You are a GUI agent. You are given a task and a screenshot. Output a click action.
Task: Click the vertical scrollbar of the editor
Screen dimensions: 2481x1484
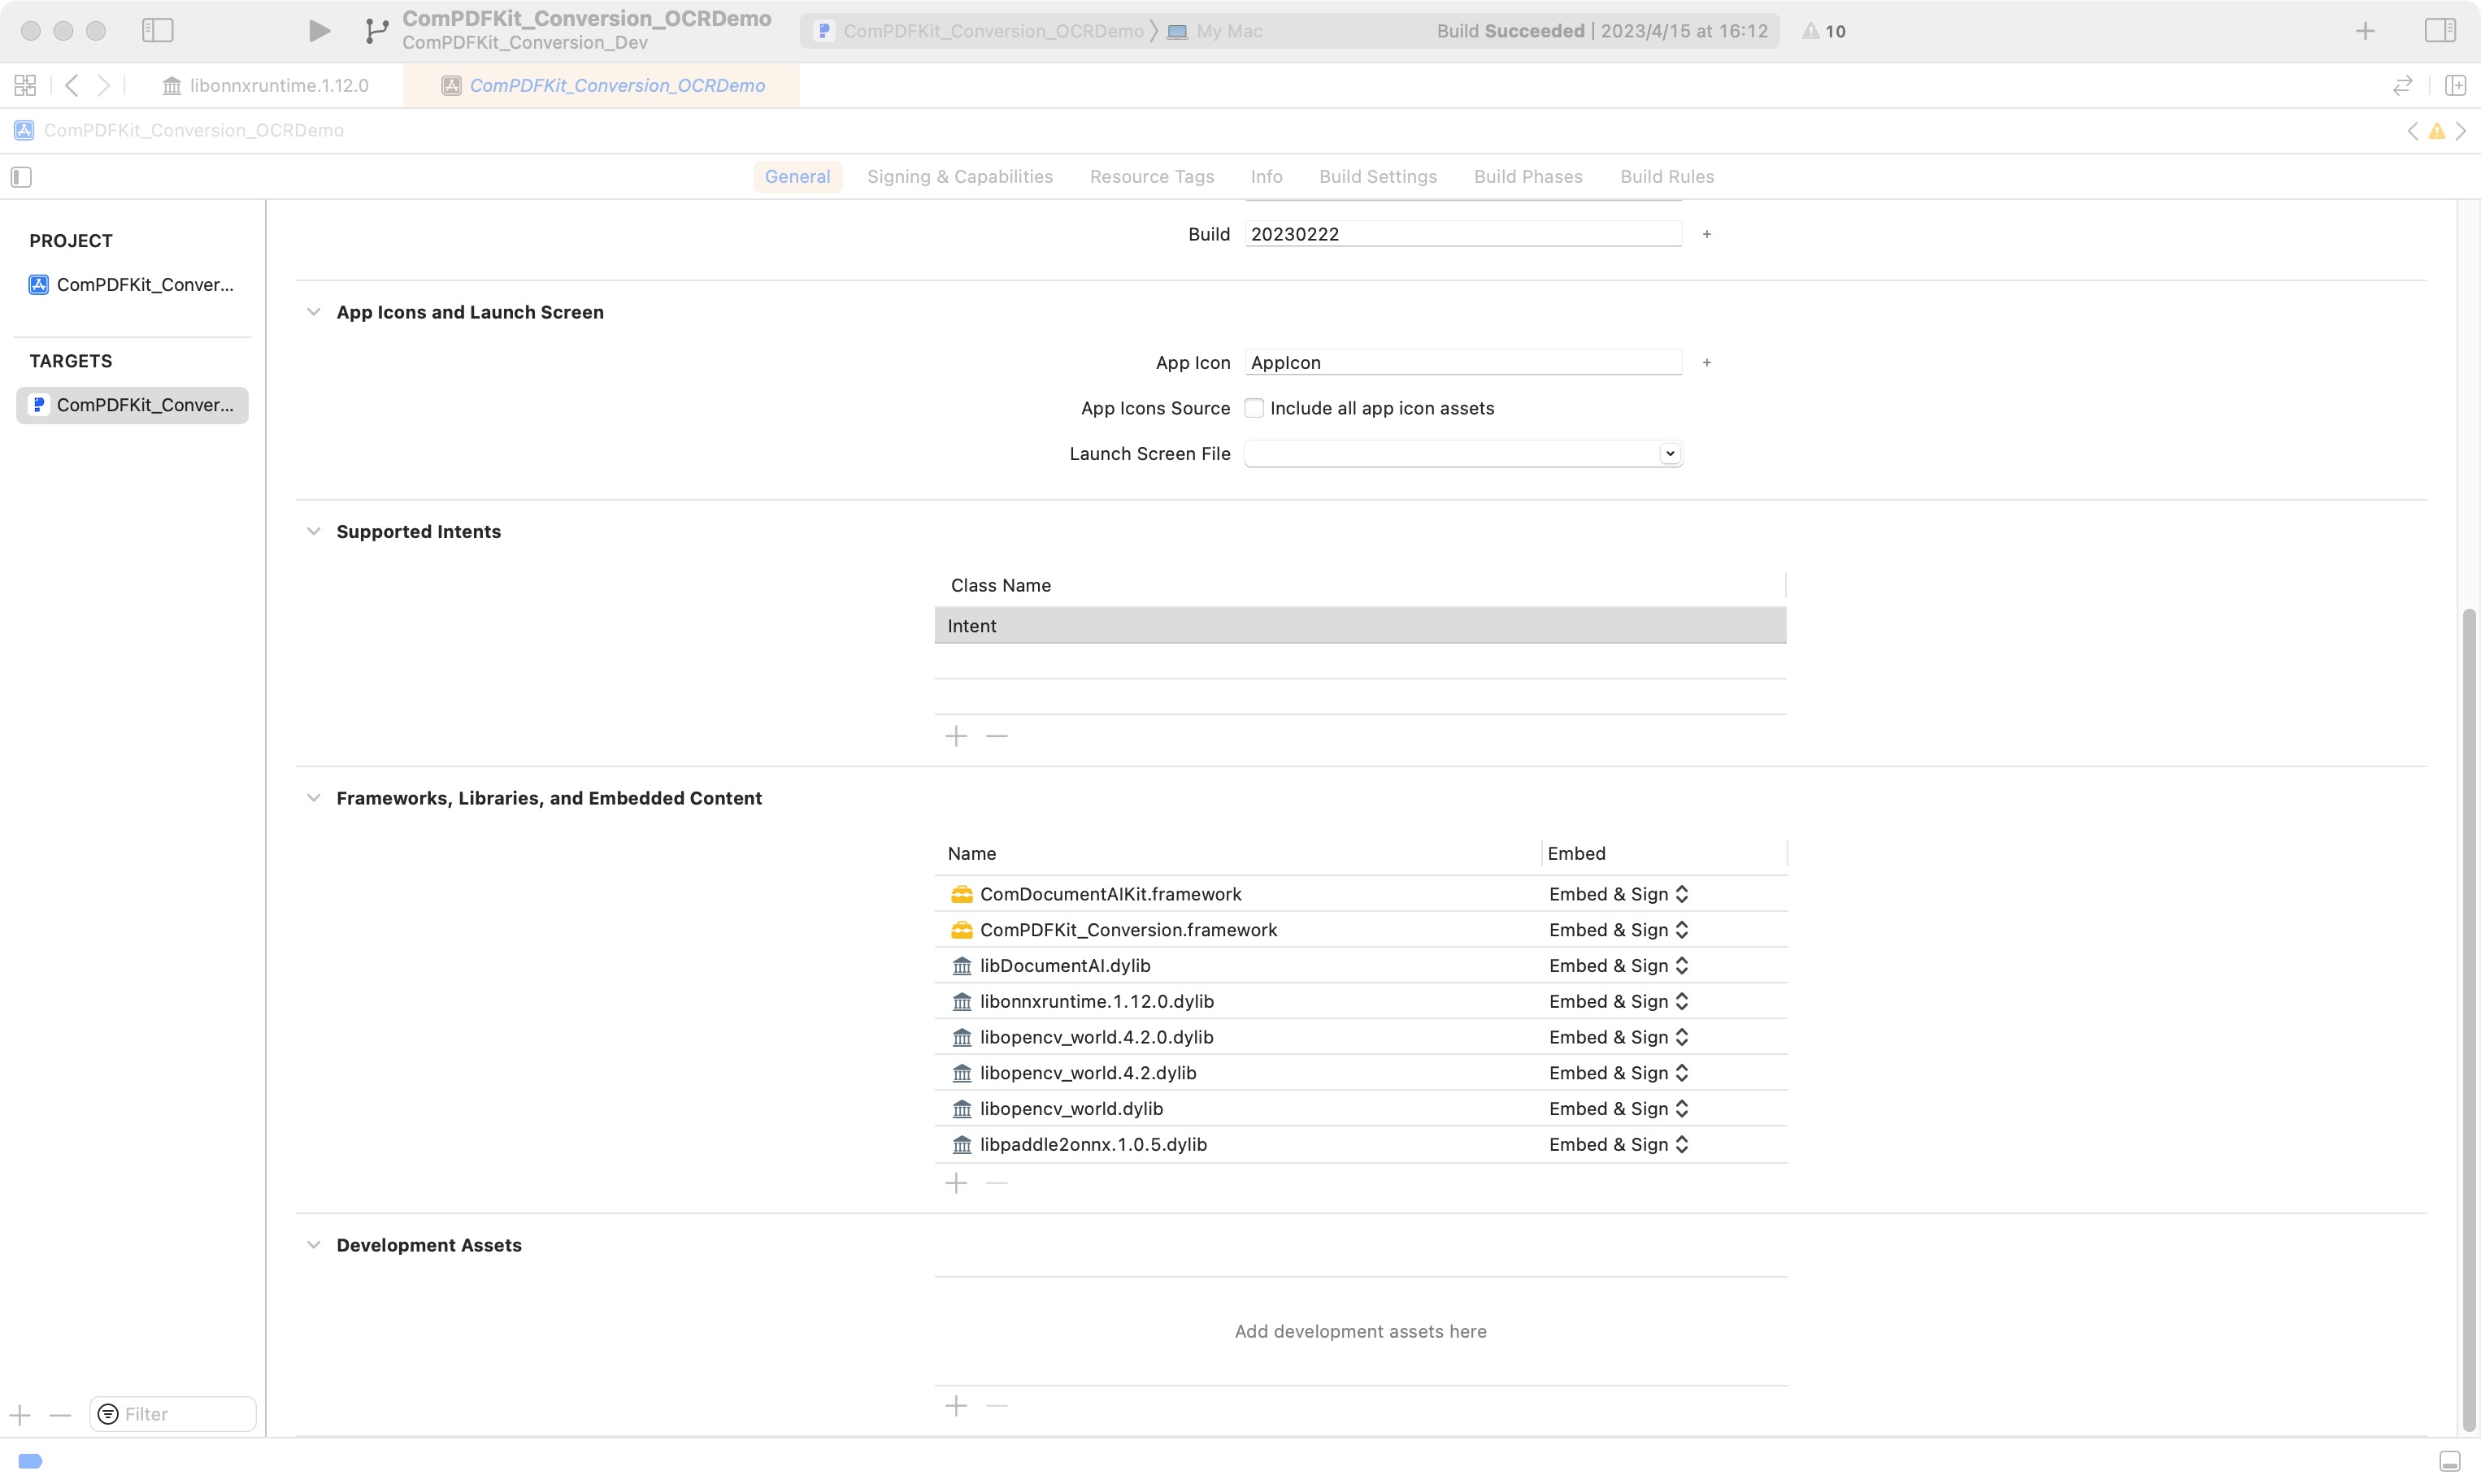[2469, 1020]
